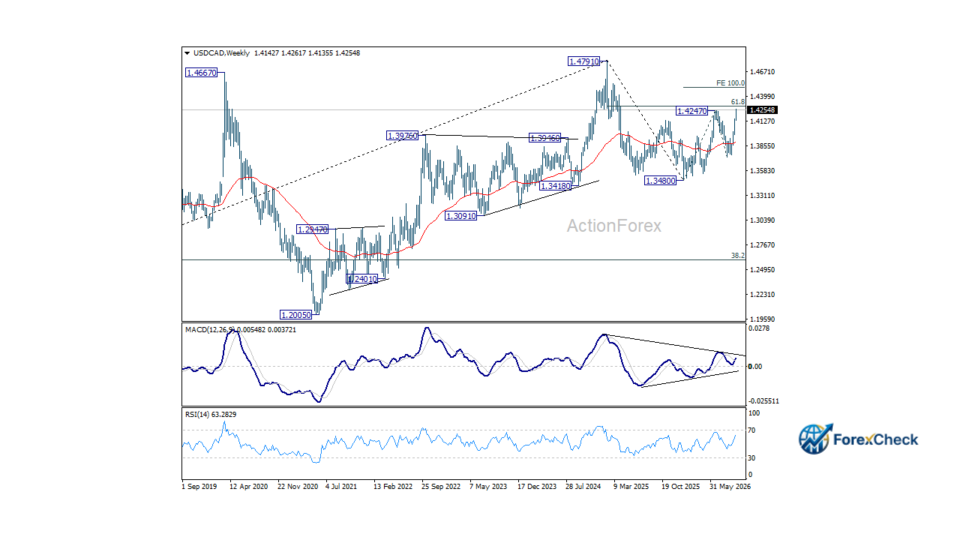
Task: Click the 4 Jul 2021 date label
Action: (x=342, y=487)
